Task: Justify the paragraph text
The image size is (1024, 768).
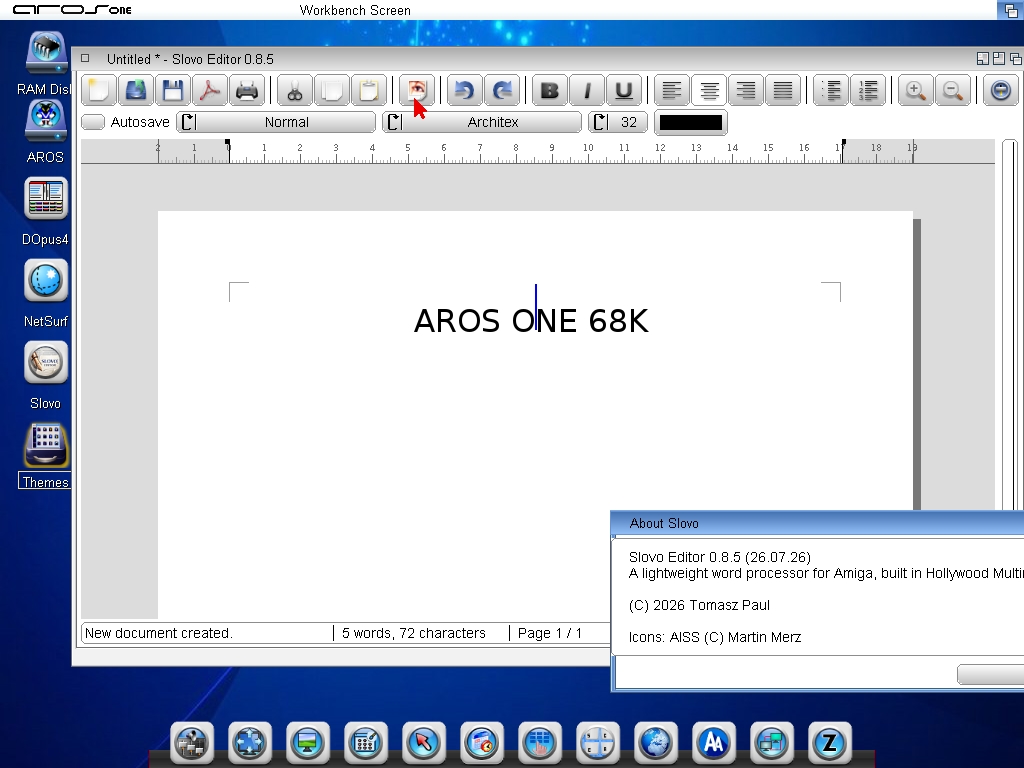Action: (x=783, y=90)
